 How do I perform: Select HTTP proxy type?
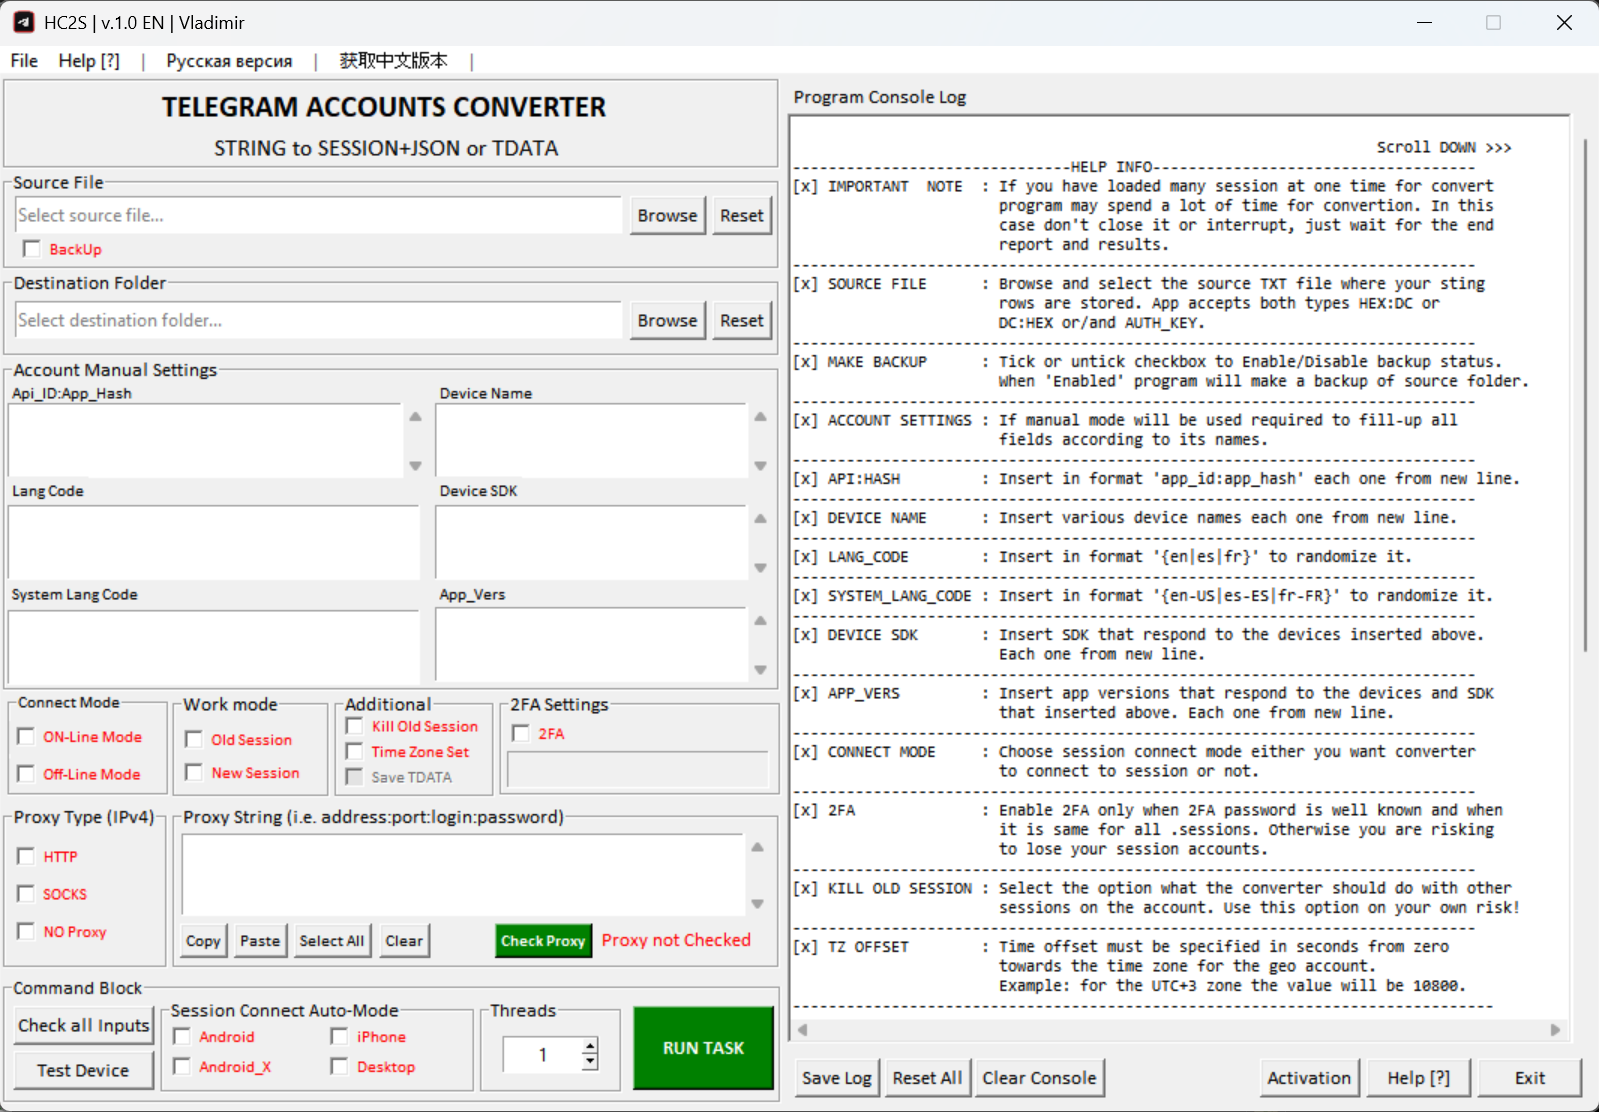[26, 856]
